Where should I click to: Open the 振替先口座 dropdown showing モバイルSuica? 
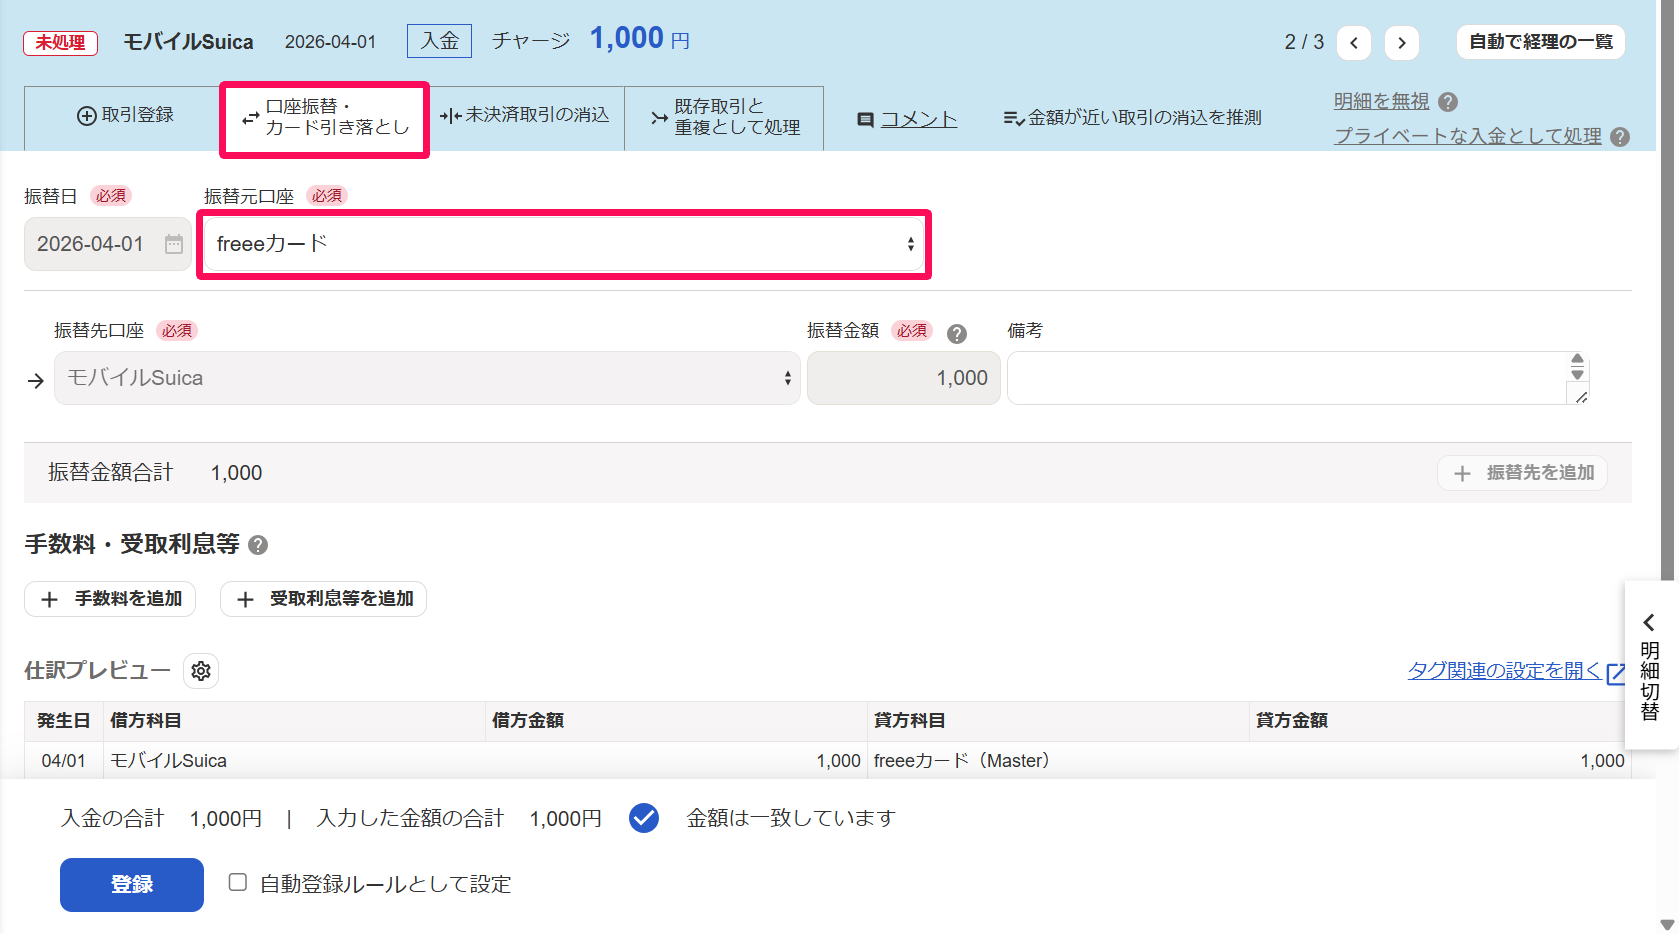[x=427, y=378]
